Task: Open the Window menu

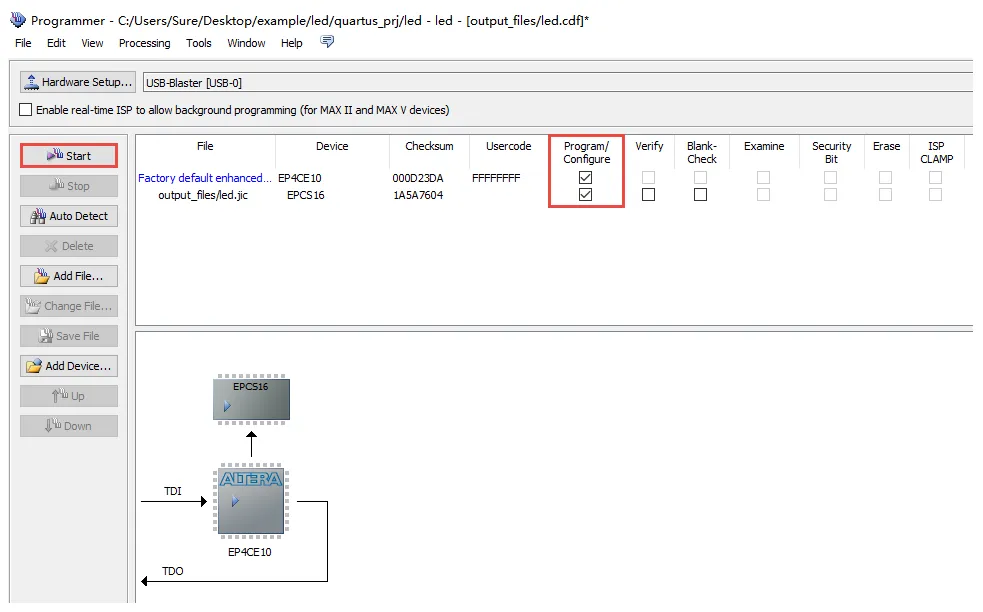Action: [x=246, y=43]
